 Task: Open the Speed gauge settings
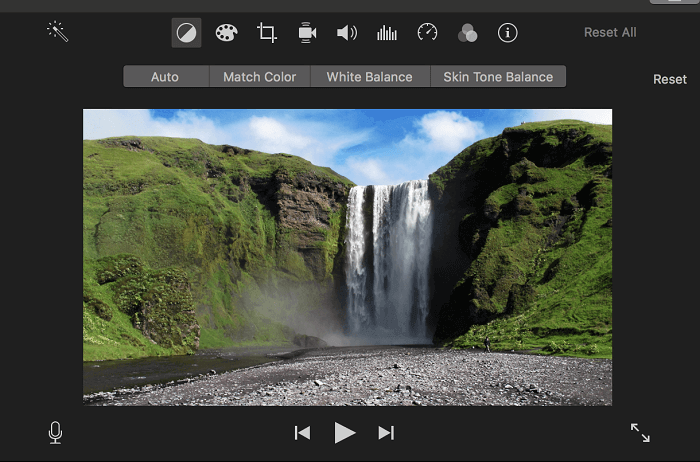tap(427, 33)
